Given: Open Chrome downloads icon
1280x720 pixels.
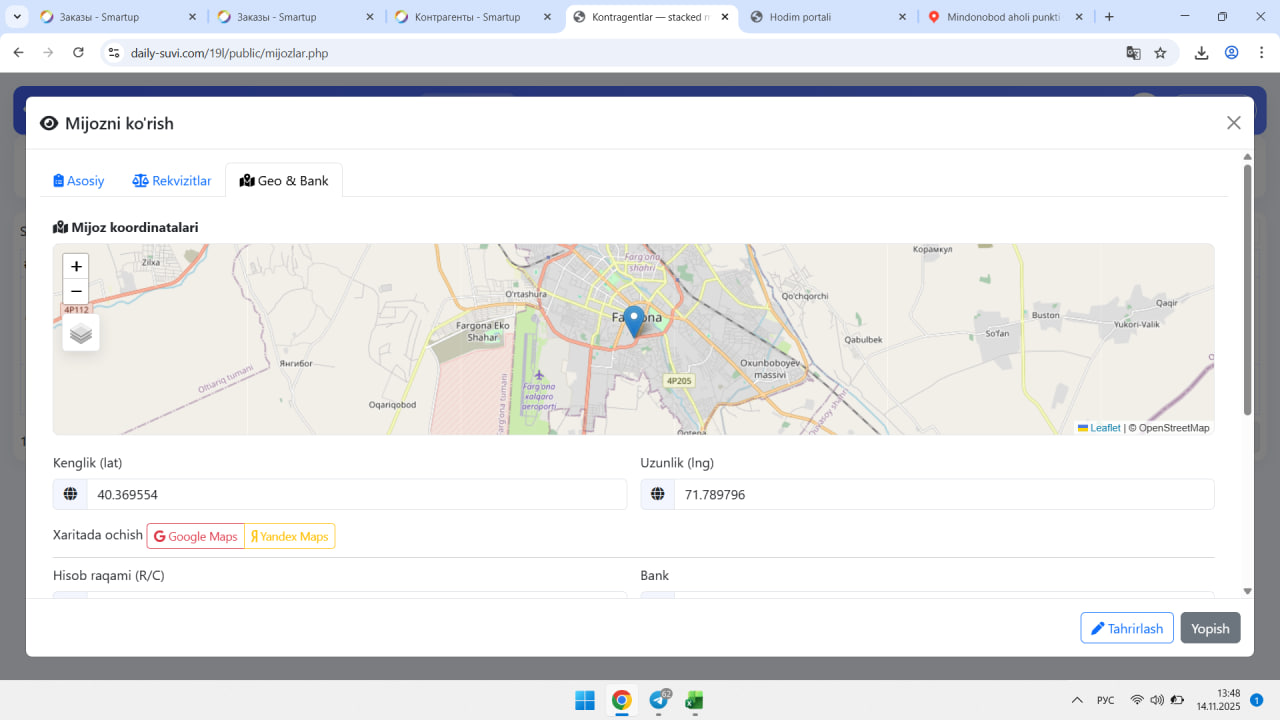Looking at the screenshot, I should 1202,53.
